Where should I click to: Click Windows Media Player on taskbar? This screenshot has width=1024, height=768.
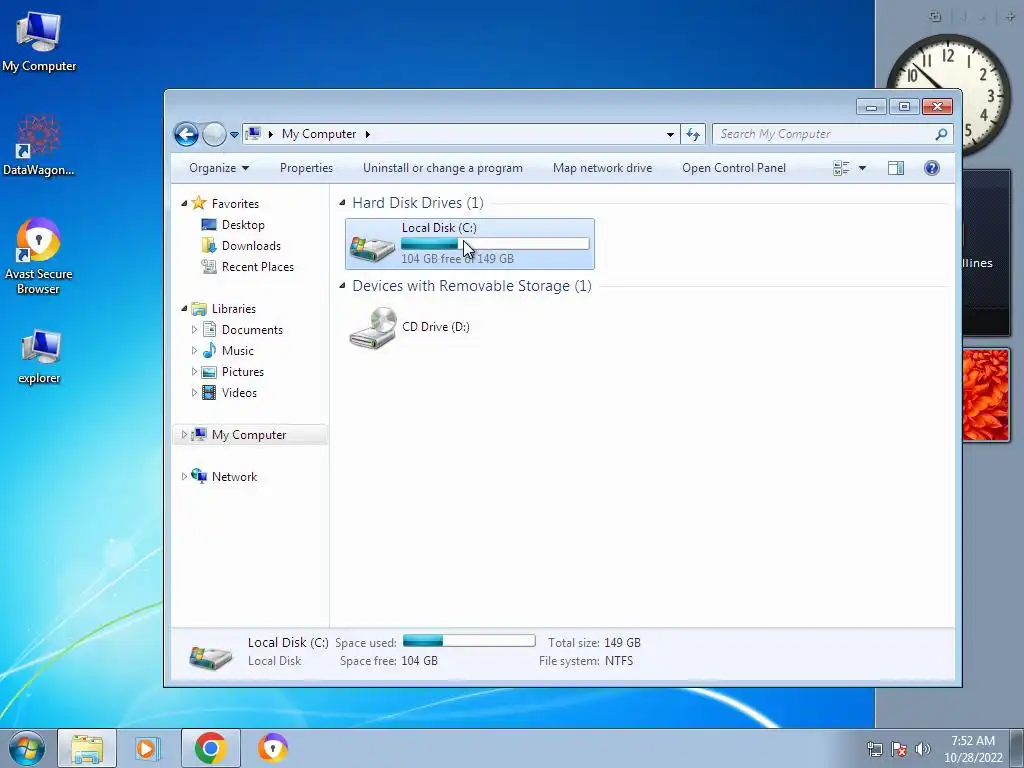click(148, 748)
